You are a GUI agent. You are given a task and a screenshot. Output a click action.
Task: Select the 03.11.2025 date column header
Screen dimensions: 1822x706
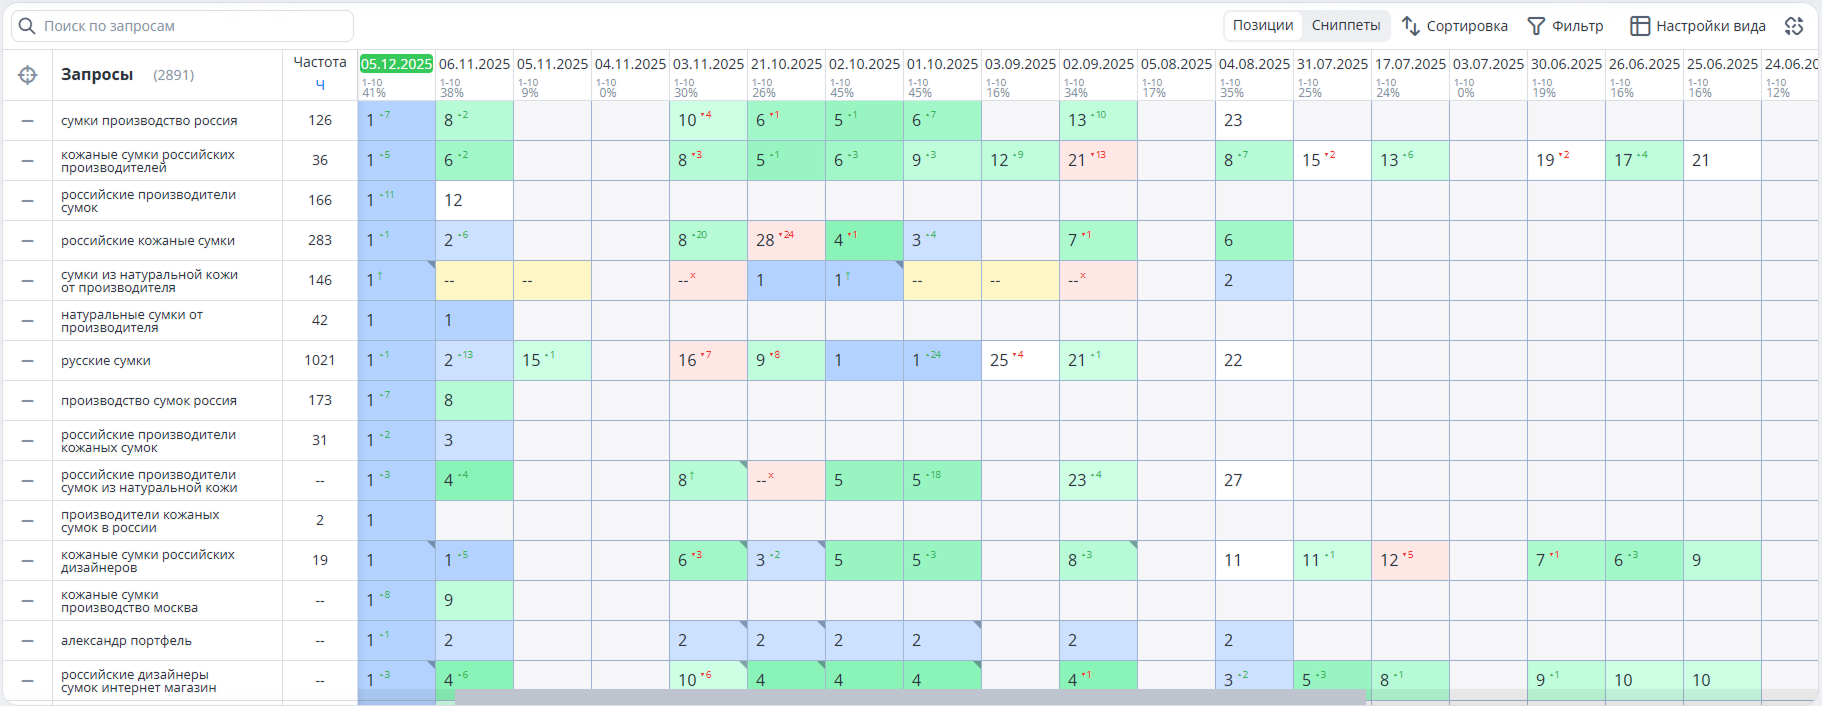(x=708, y=64)
